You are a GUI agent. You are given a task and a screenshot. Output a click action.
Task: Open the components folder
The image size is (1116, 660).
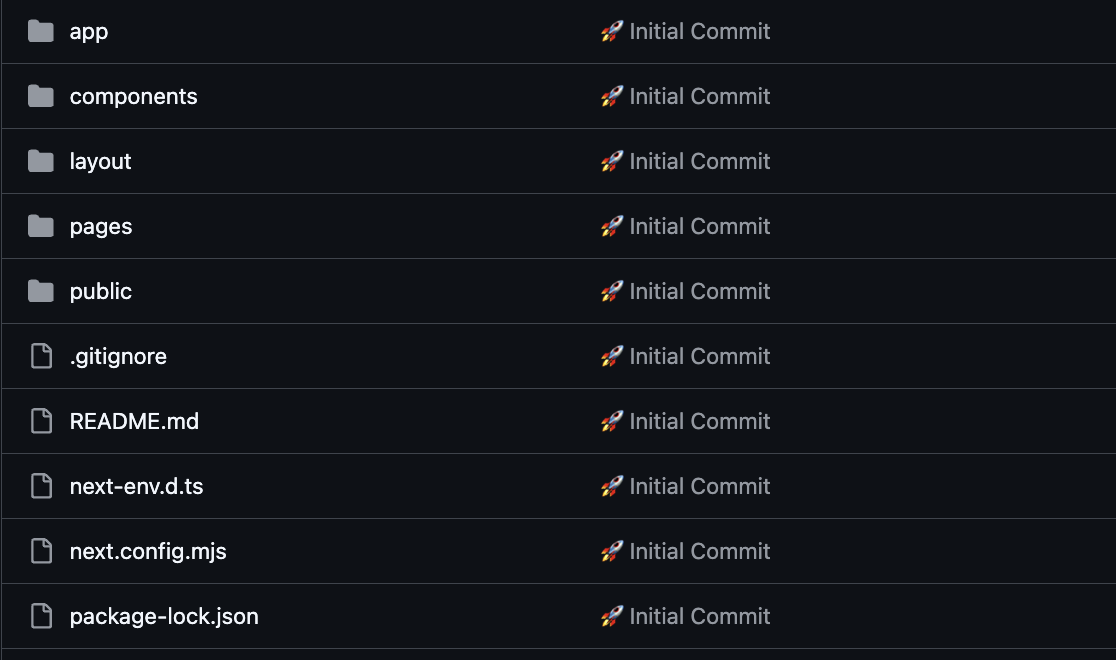tap(133, 96)
